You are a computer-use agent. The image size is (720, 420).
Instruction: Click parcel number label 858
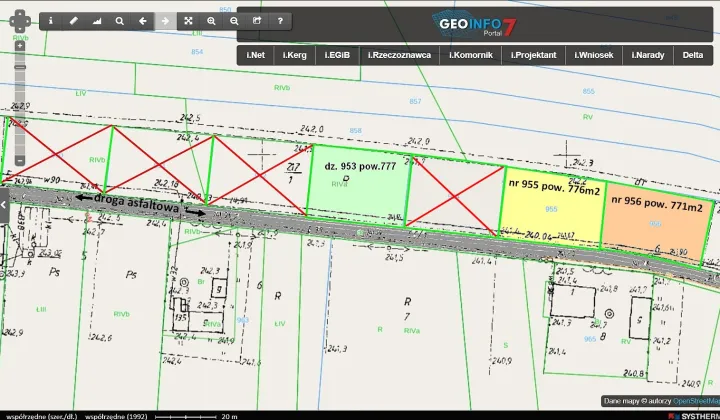coord(355,131)
